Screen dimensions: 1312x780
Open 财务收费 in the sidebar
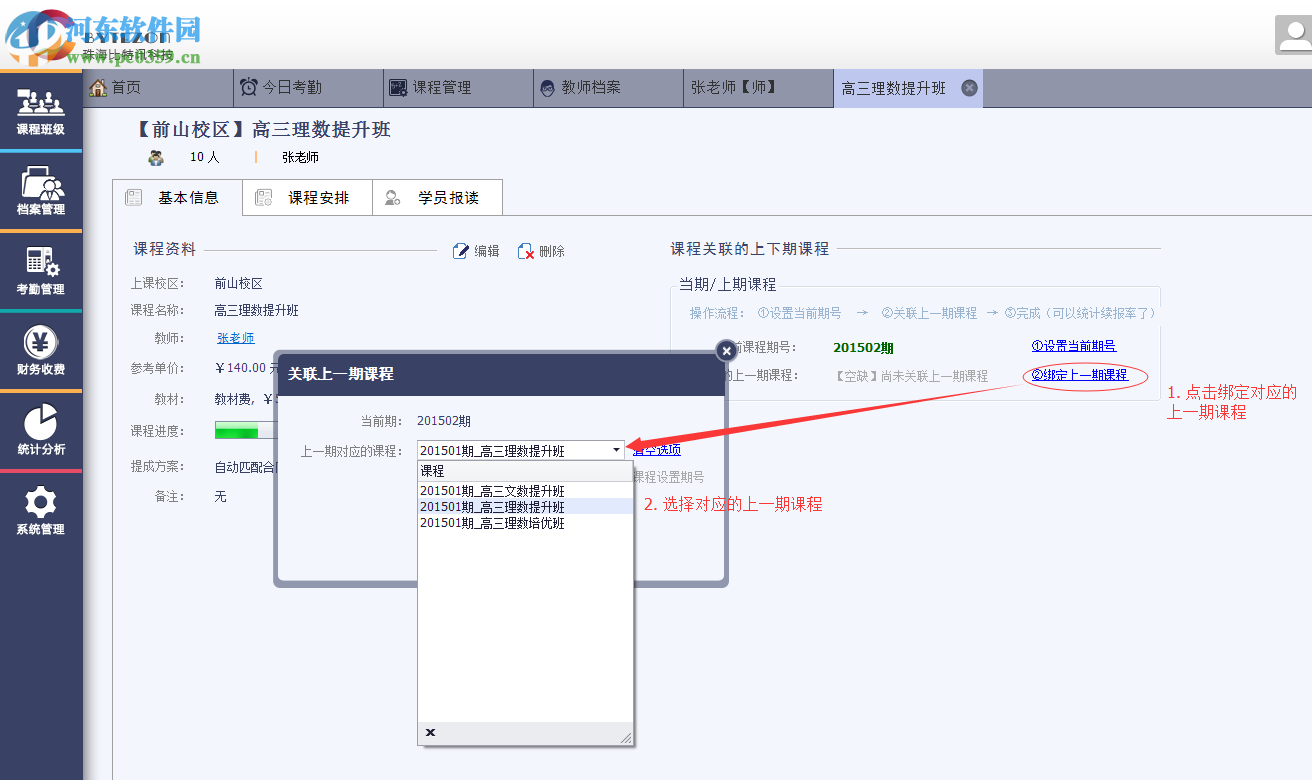[40, 351]
